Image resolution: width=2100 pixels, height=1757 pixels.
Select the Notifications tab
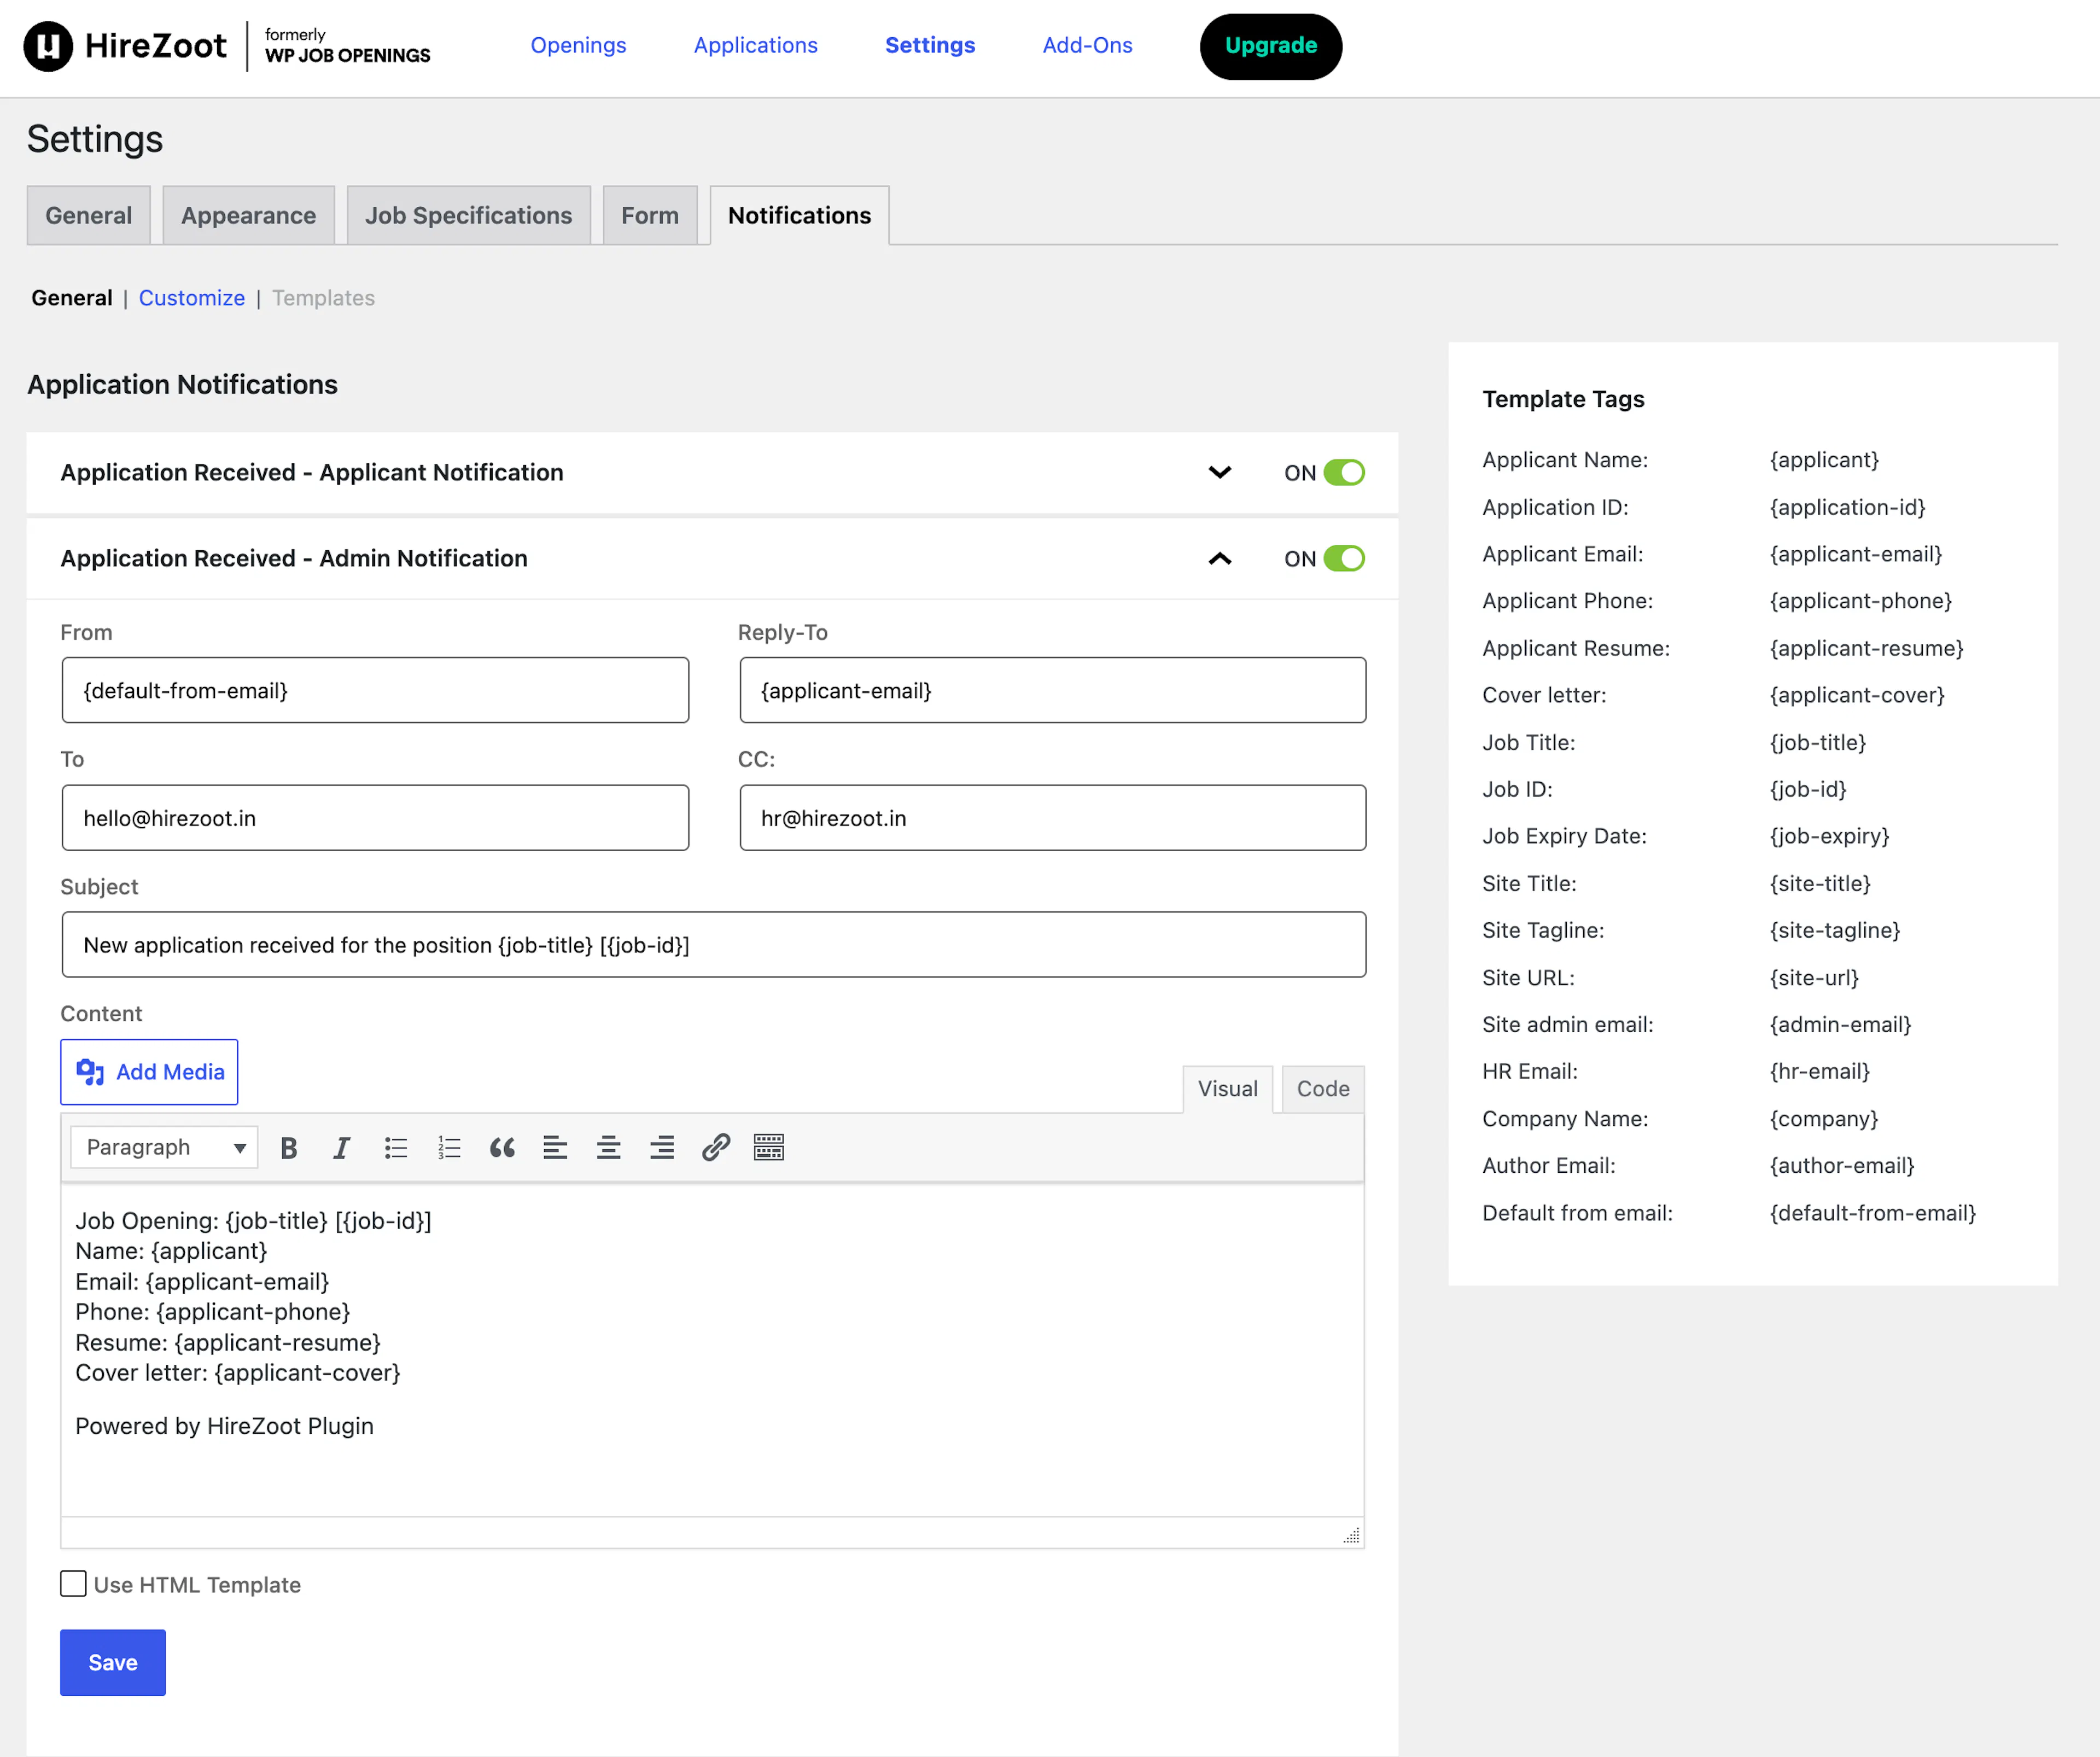pyautogui.click(x=799, y=215)
